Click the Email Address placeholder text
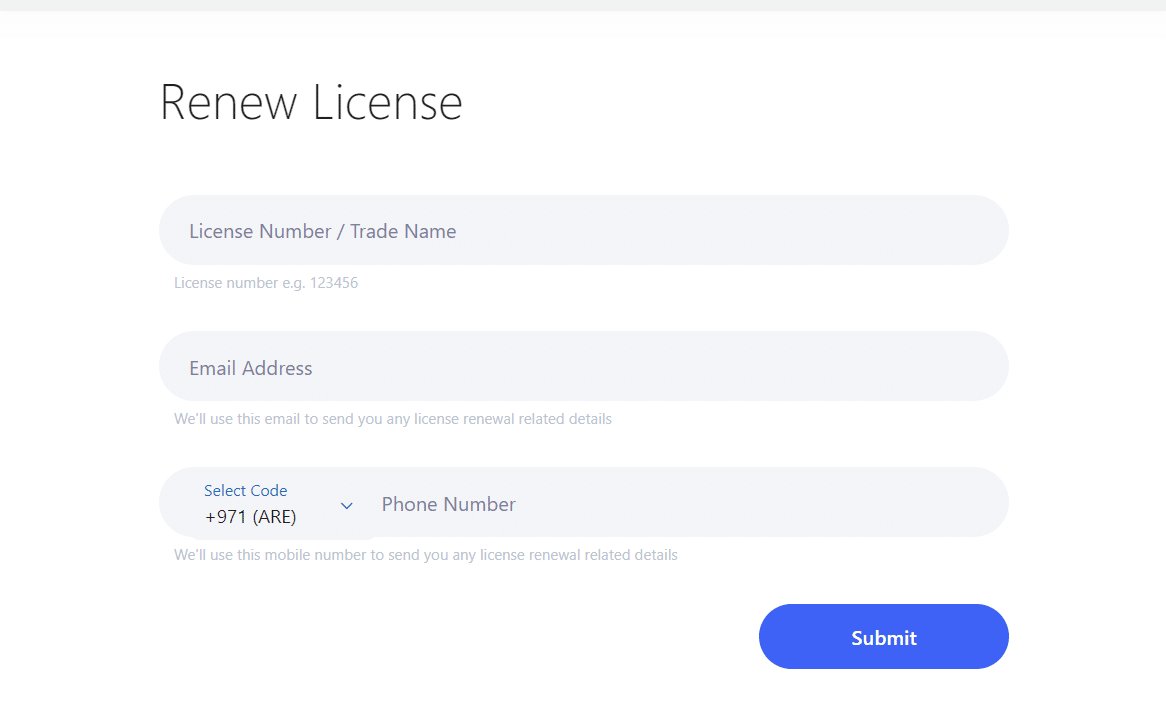 pyautogui.click(x=251, y=367)
